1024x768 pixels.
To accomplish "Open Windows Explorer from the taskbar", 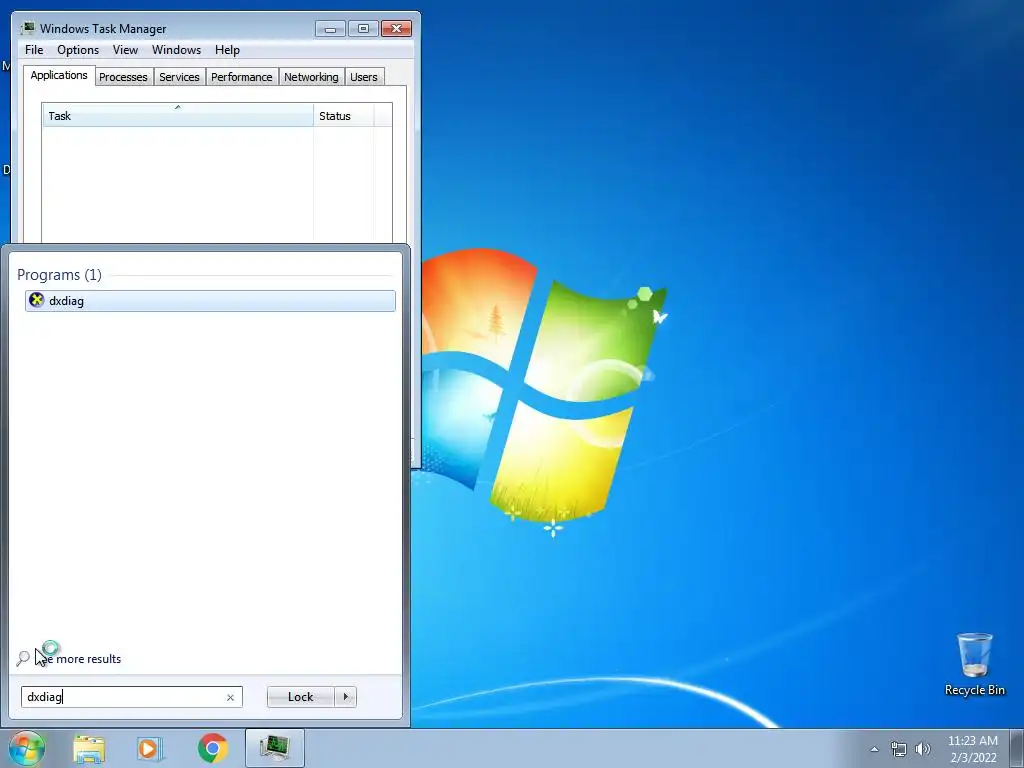I will (x=89, y=748).
